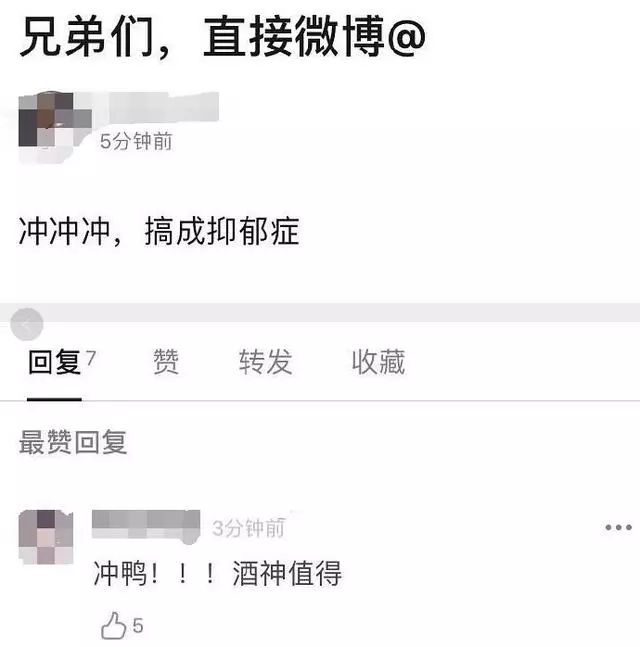The image size is (640, 647).
Task: Switch to the 赞 tab
Action: click(x=166, y=361)
